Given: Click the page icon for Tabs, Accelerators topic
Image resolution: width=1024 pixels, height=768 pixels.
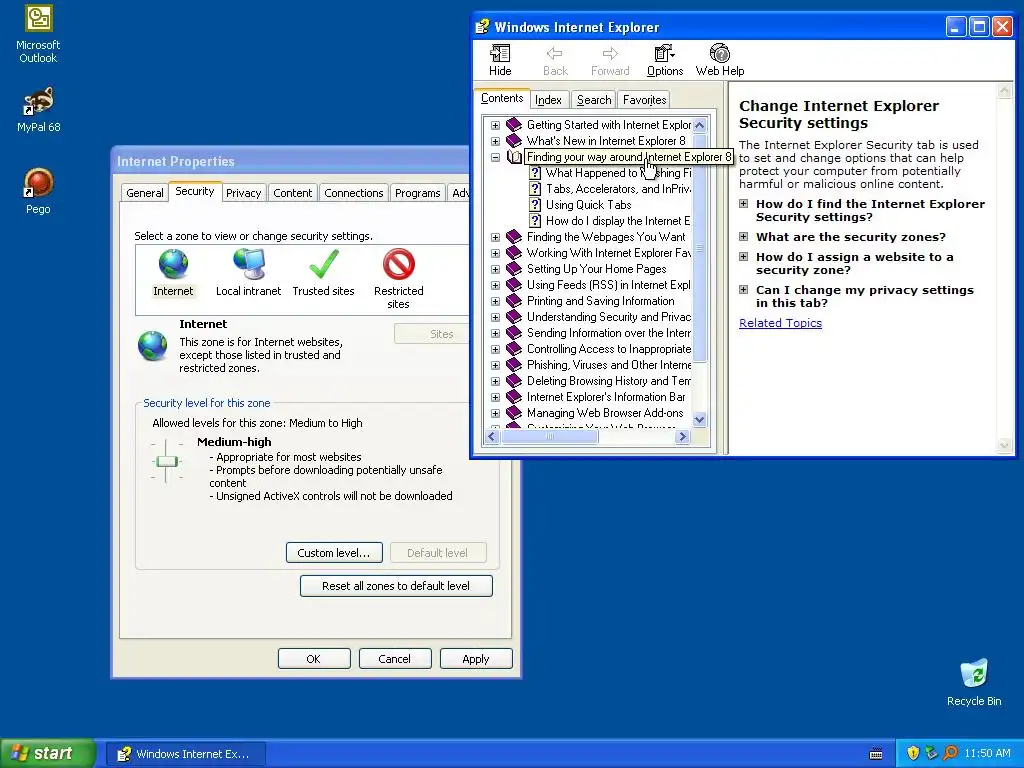Looking at the screenshot, I should [535, 189].
